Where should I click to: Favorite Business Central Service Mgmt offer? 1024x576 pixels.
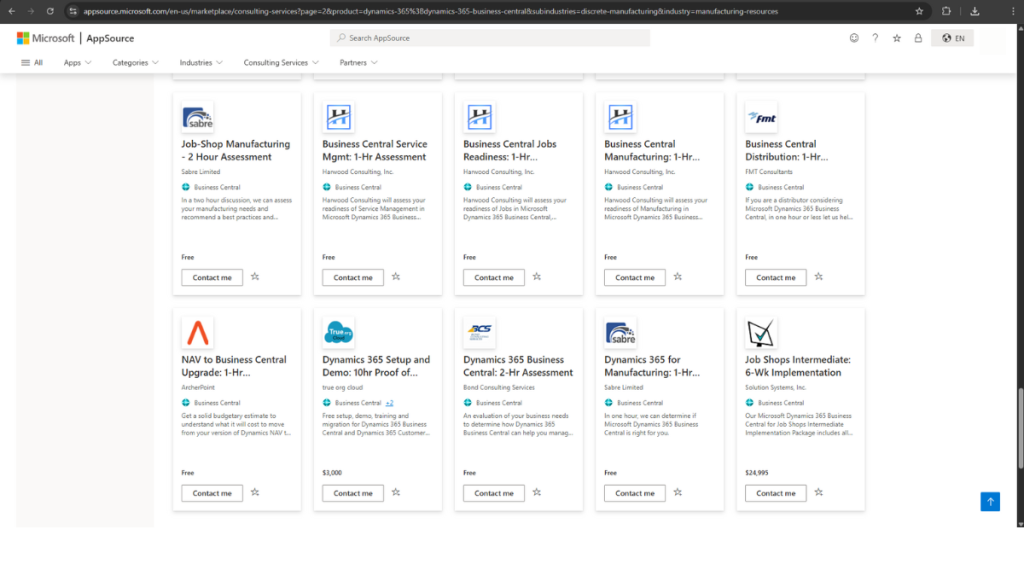pyautogui.click(x=396, y=277)
